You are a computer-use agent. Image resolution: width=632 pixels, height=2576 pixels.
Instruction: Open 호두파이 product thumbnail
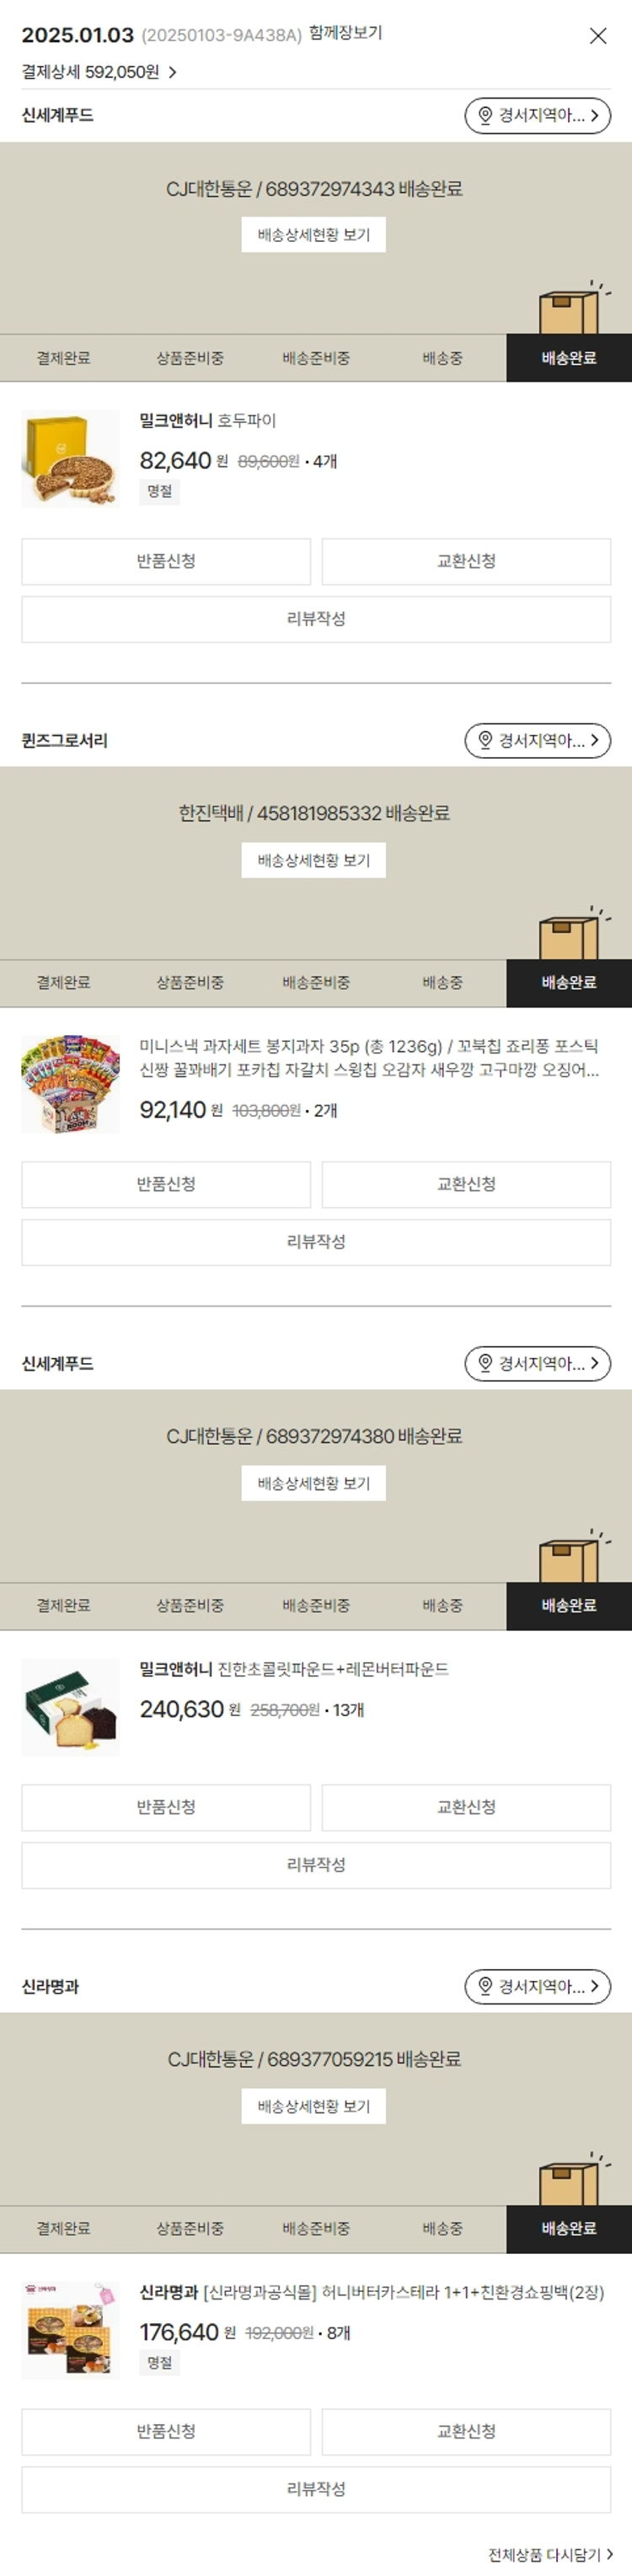(70, 459)
